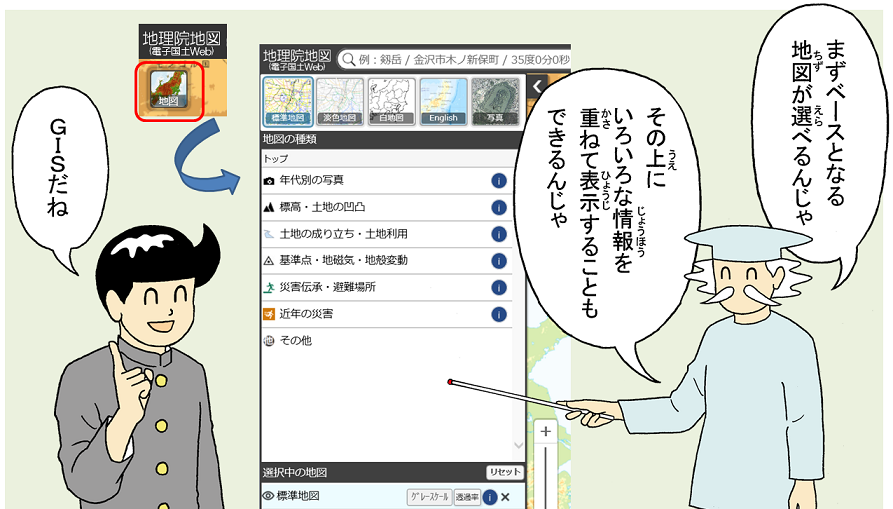893x509 pixels.
Task: Click the evacuation icon beside 災害伝承・避難場所
Action: click(x=269, y=288)
